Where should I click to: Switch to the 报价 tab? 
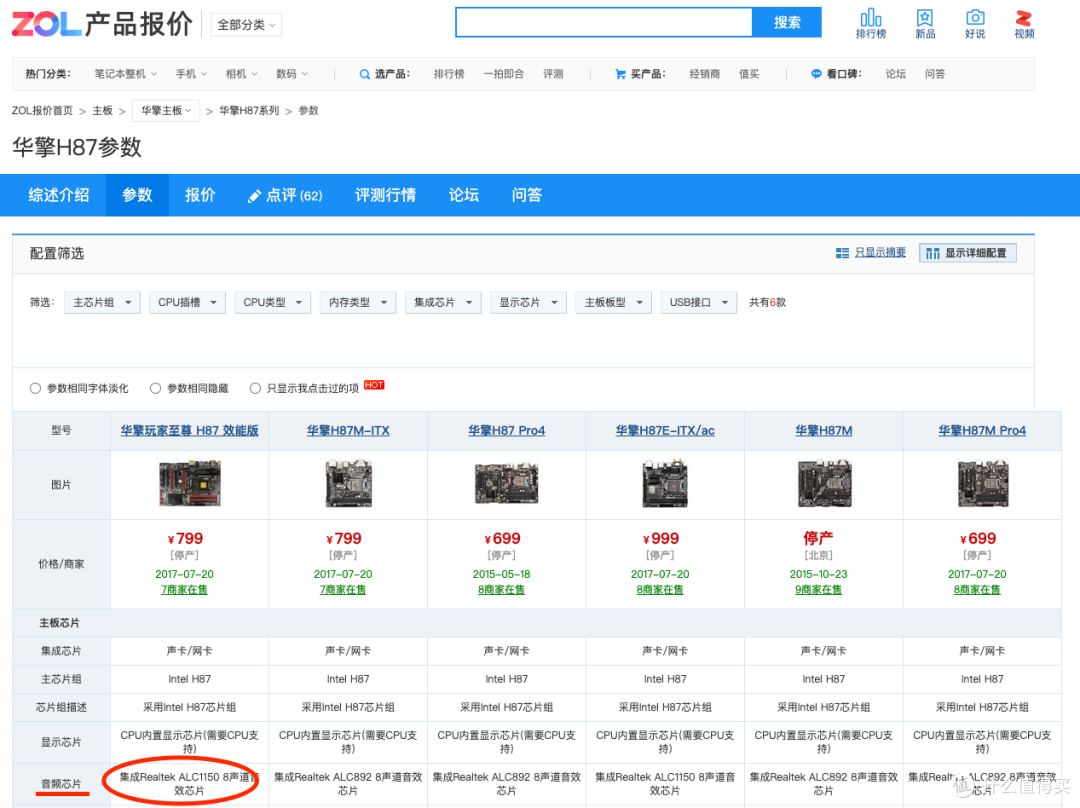point(200,196)
